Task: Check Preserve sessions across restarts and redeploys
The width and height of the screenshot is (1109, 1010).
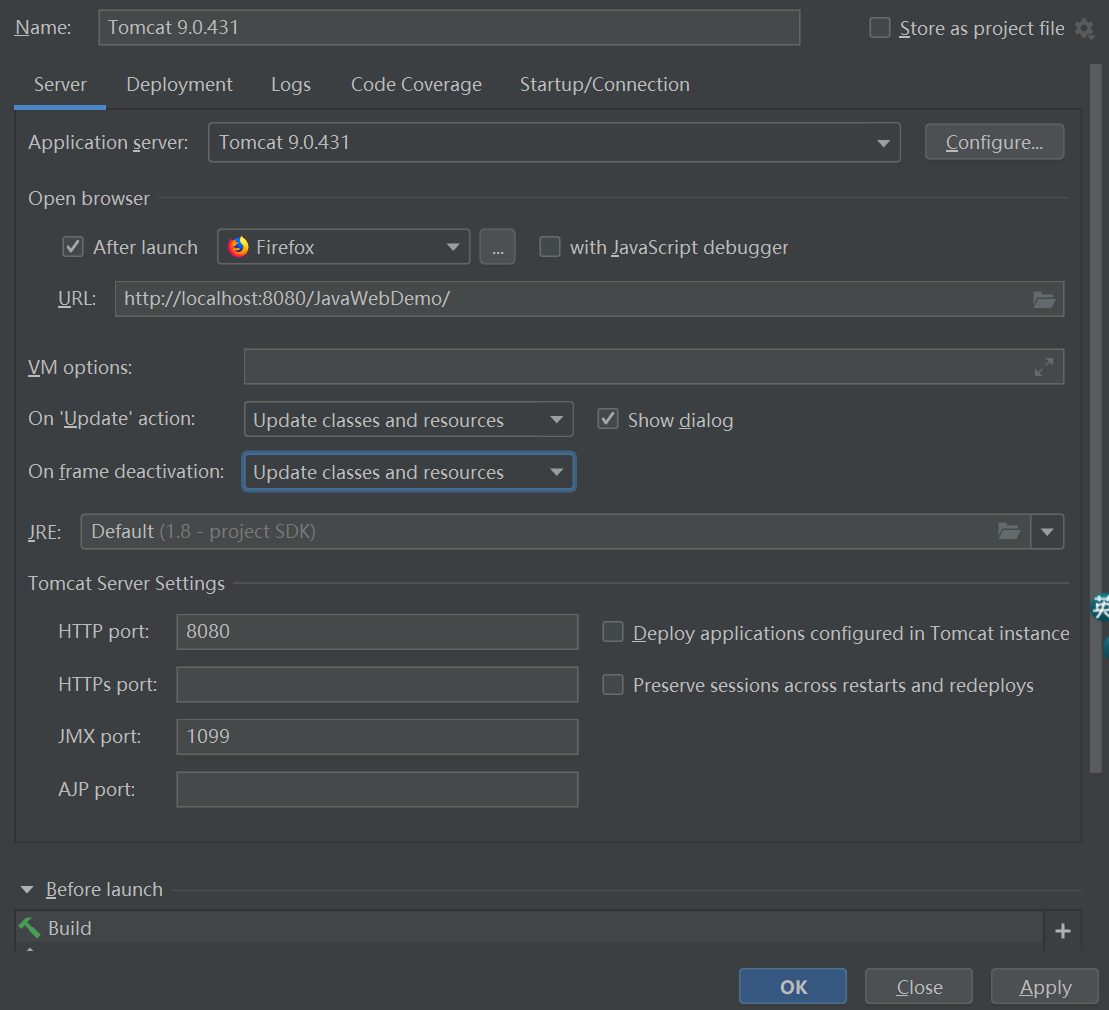Action: 612,685
